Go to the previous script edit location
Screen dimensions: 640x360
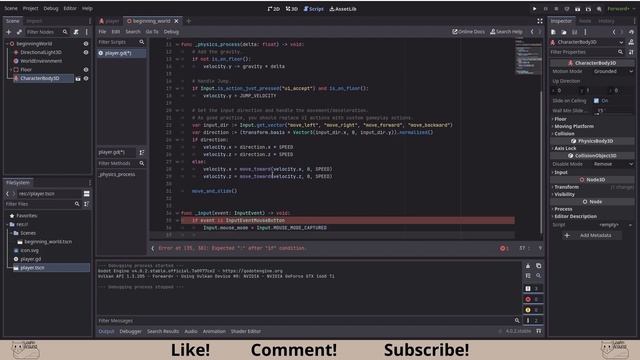(x=532, y=31)
